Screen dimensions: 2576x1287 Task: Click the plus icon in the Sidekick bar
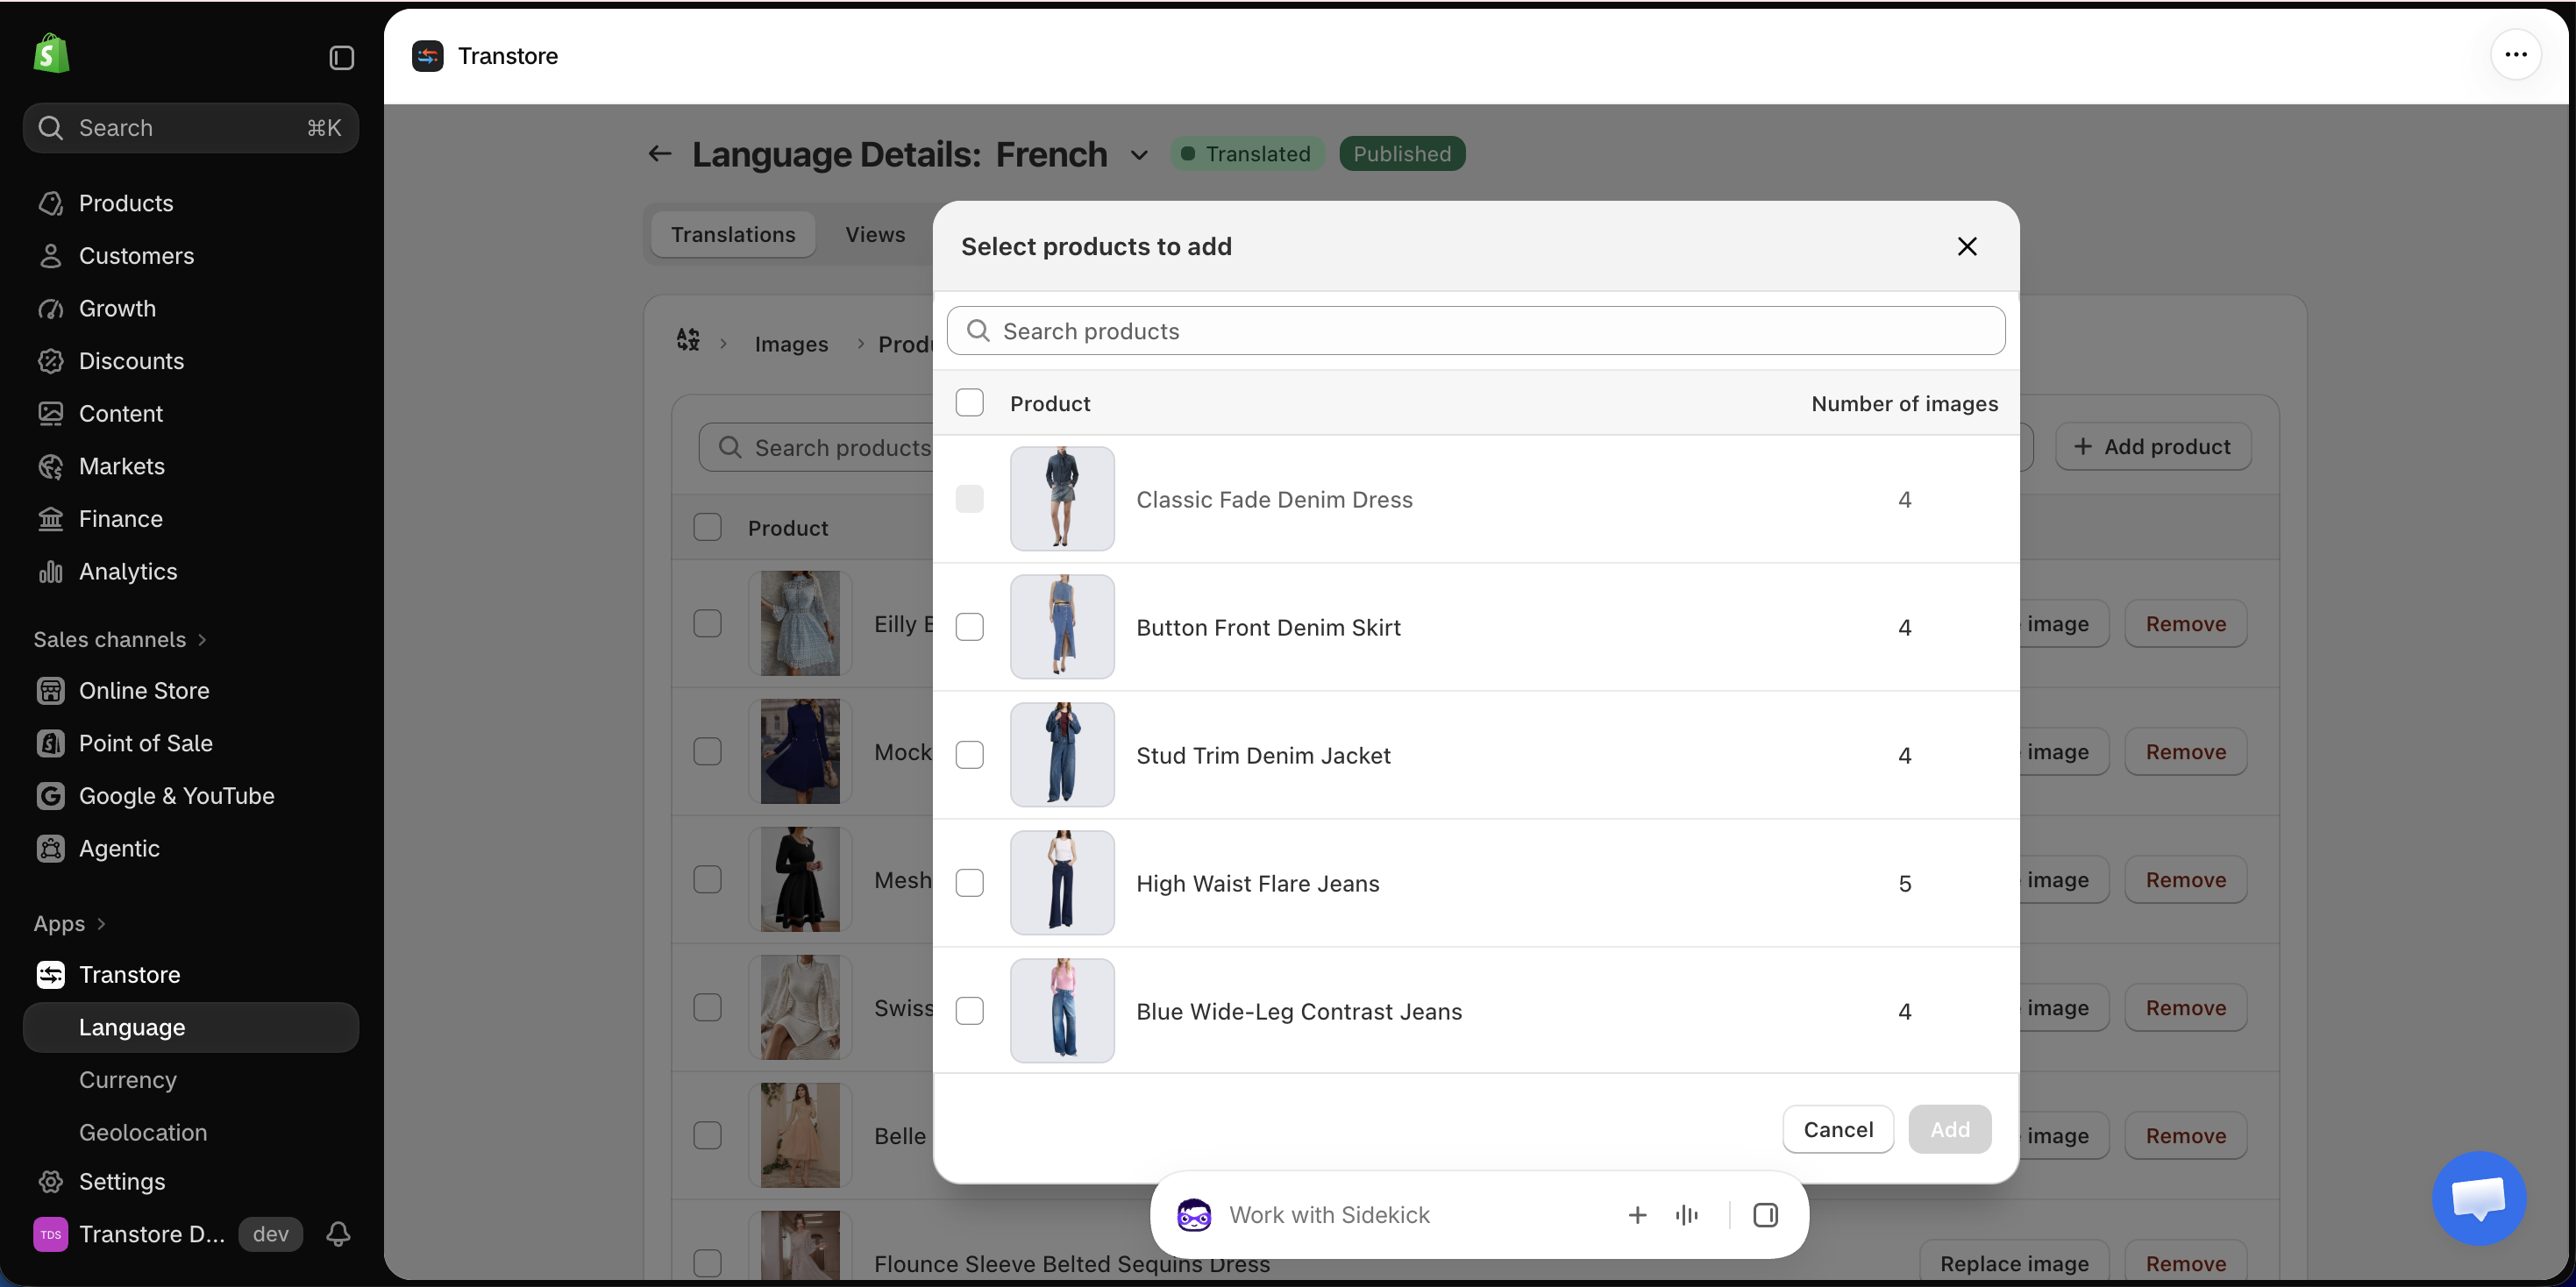(x=1637, y=1215)
